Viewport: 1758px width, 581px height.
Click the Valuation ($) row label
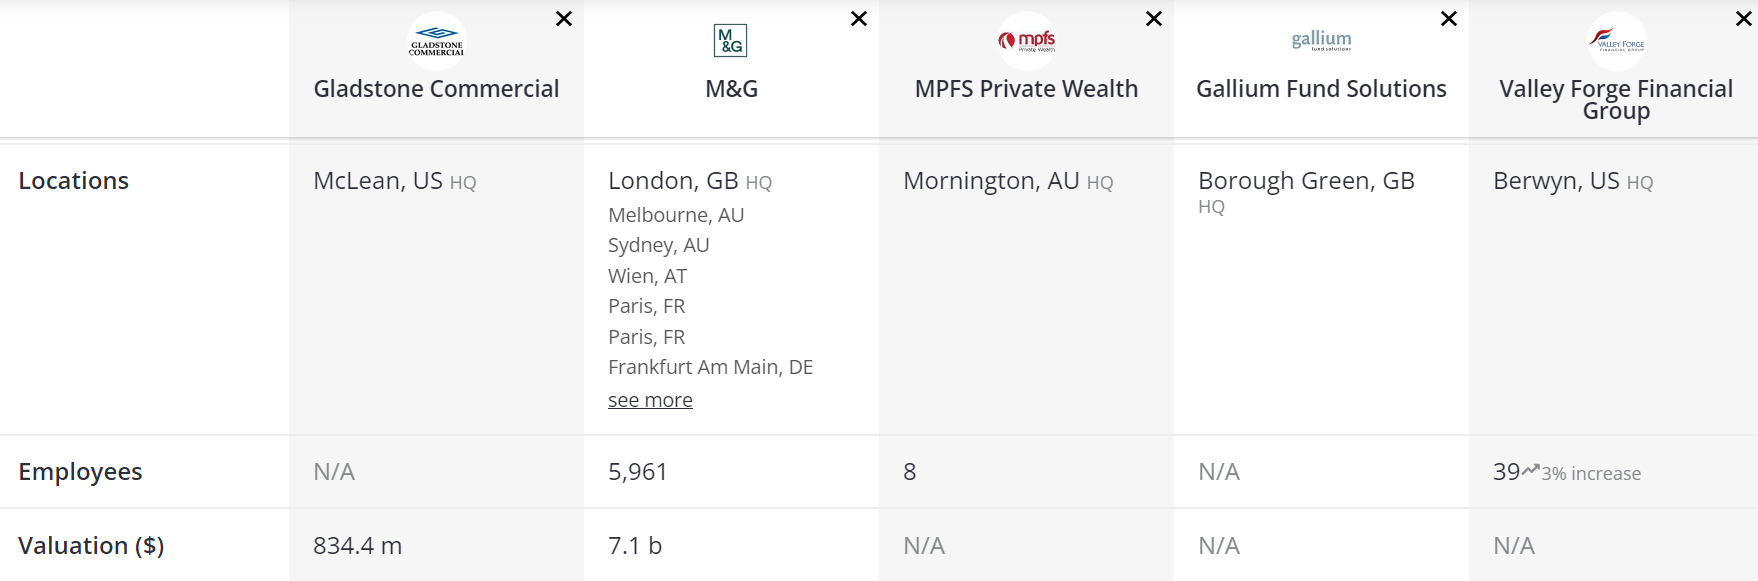click(91, 546)
